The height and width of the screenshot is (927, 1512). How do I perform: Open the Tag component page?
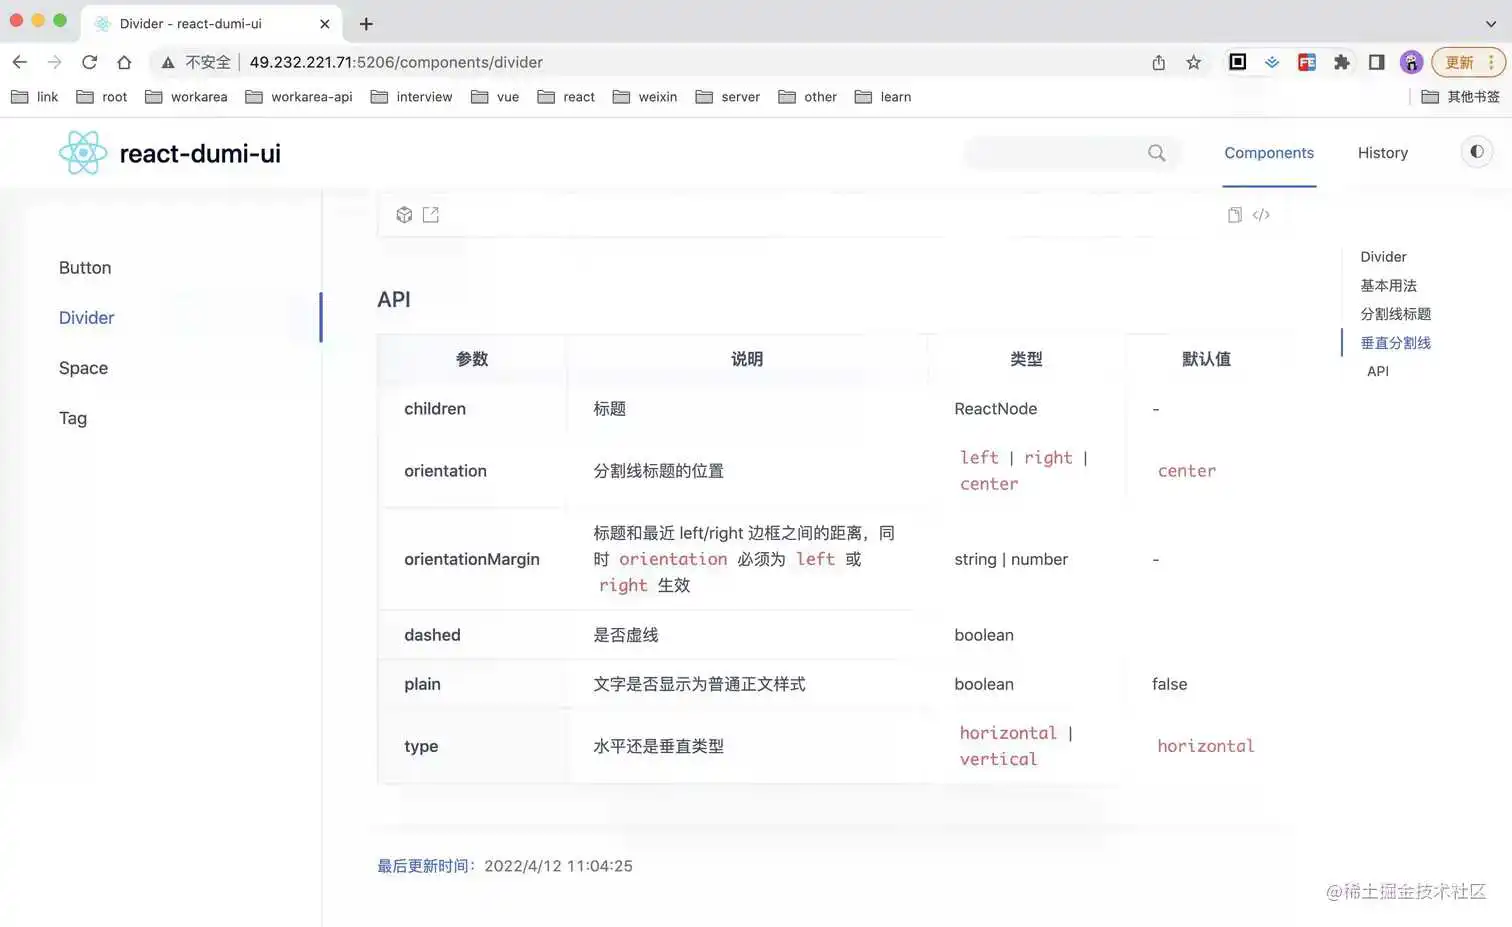pos(73,418)
